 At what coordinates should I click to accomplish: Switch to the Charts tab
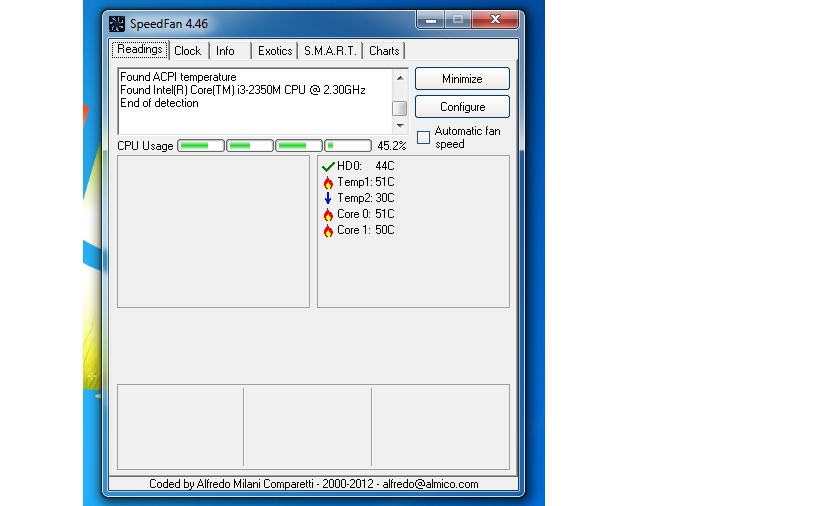point(384,51)
